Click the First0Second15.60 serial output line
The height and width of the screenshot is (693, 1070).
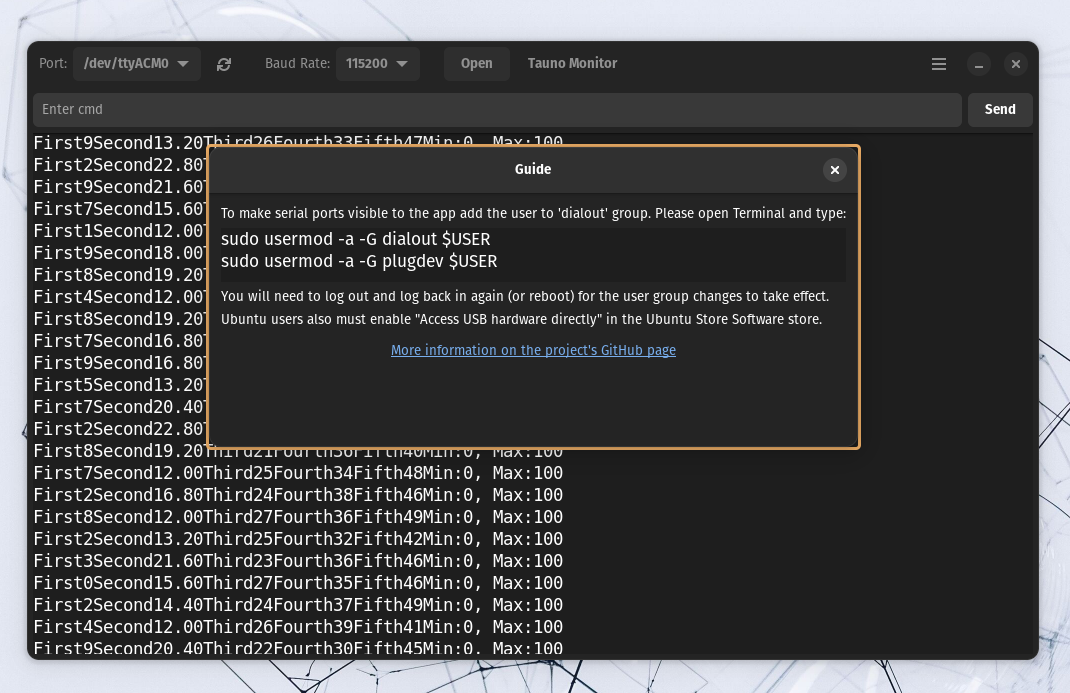coord(298,583)
